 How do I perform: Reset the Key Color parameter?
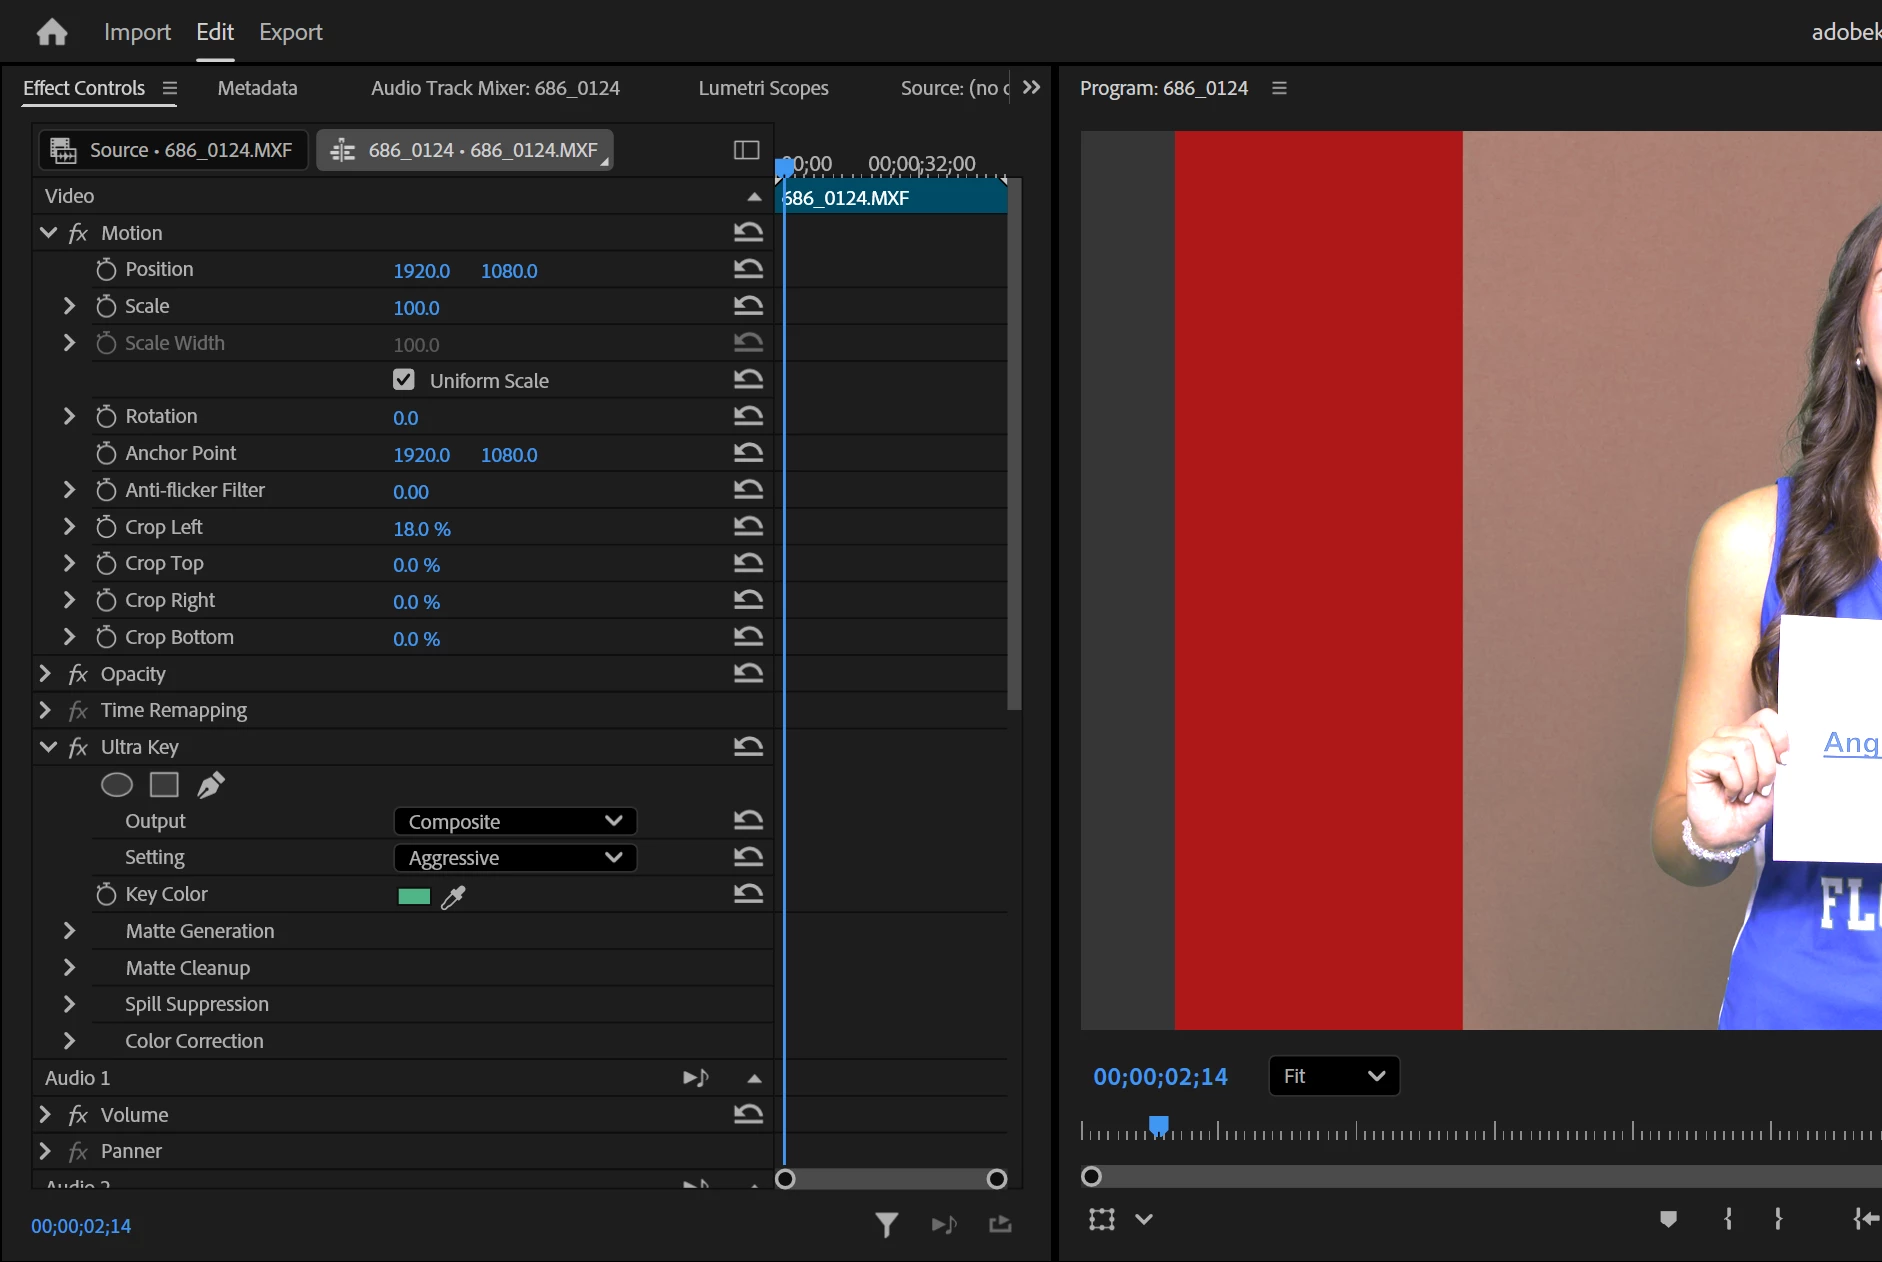pyautogui.click(x=748, y=894)
